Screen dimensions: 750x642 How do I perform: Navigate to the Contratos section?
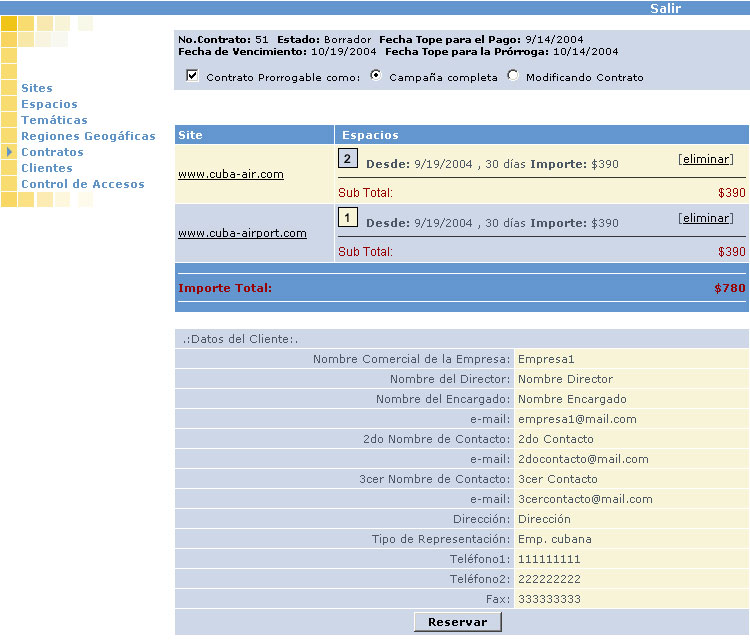click(52, 152)
